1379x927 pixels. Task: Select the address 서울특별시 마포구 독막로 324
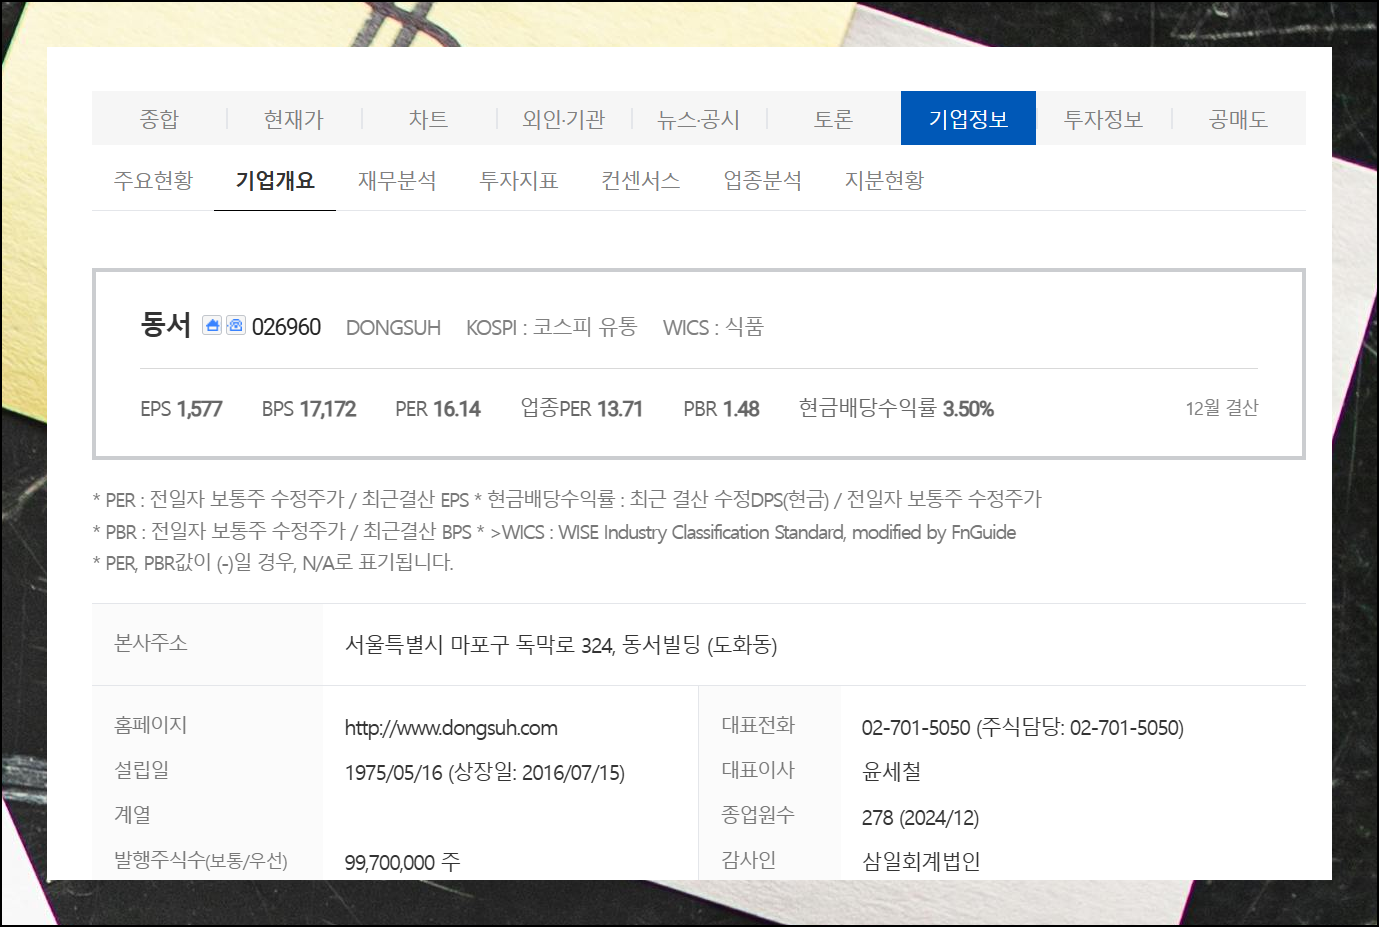(x=480, y=645)
